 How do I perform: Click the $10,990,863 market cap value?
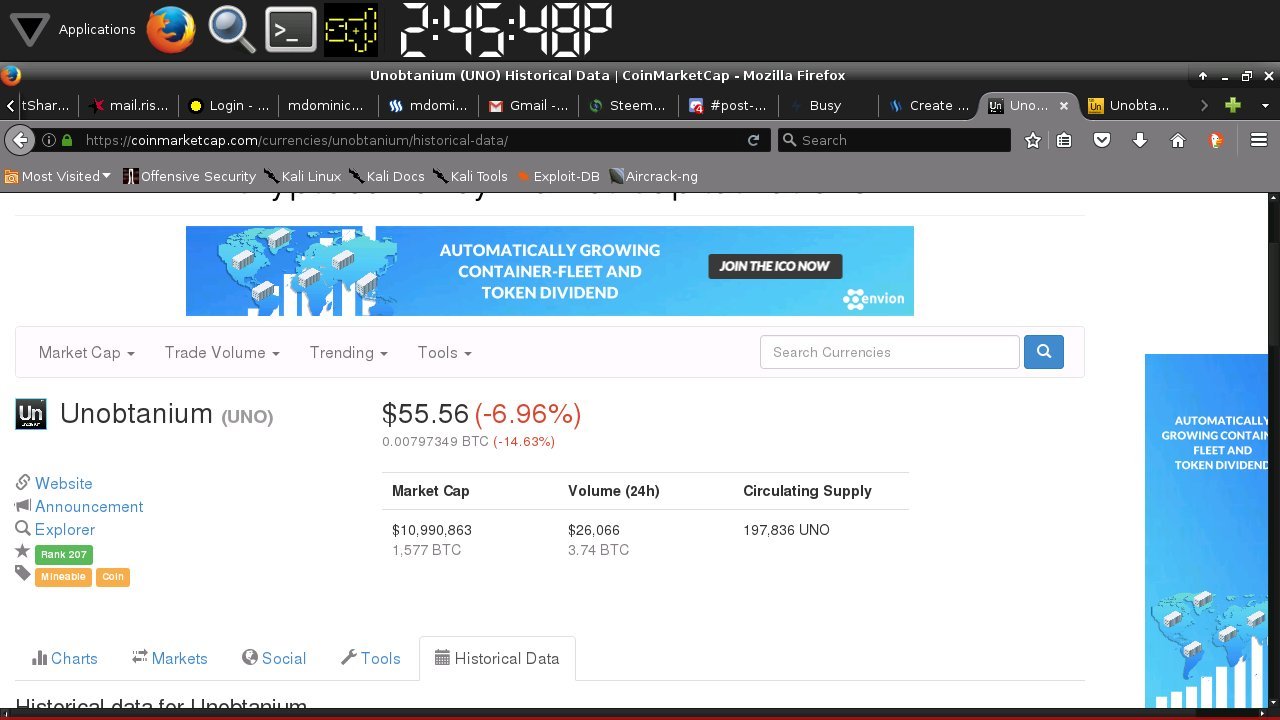pyautogui.click(x=432, y=530)
